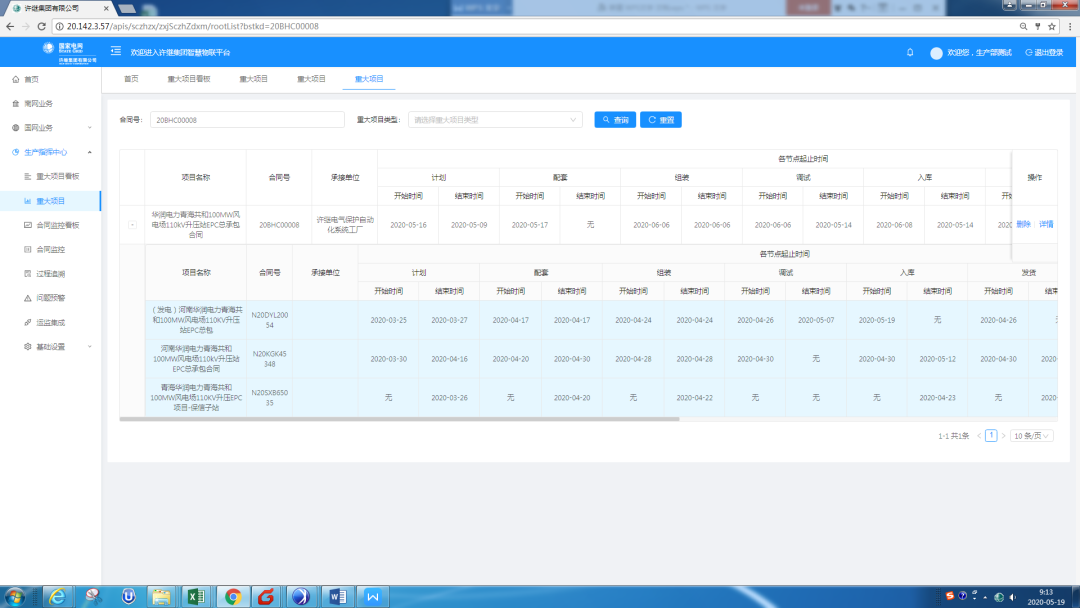
Task: Open Excel from the Windows taskbar
Action: (x=197, y=596)
